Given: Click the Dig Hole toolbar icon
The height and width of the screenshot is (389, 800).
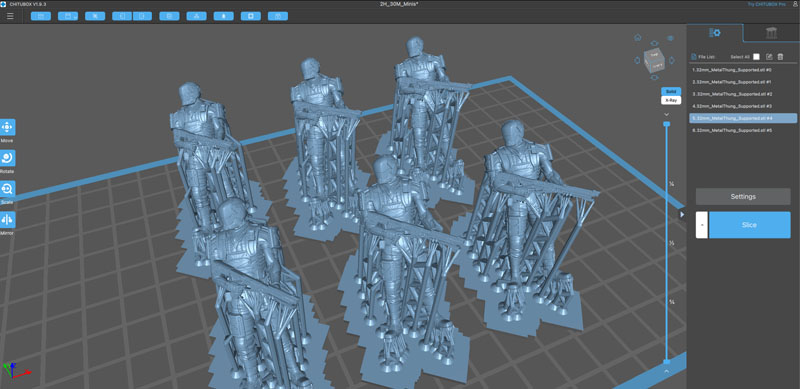Looking at the screenshot, I should tap(251, 16).
